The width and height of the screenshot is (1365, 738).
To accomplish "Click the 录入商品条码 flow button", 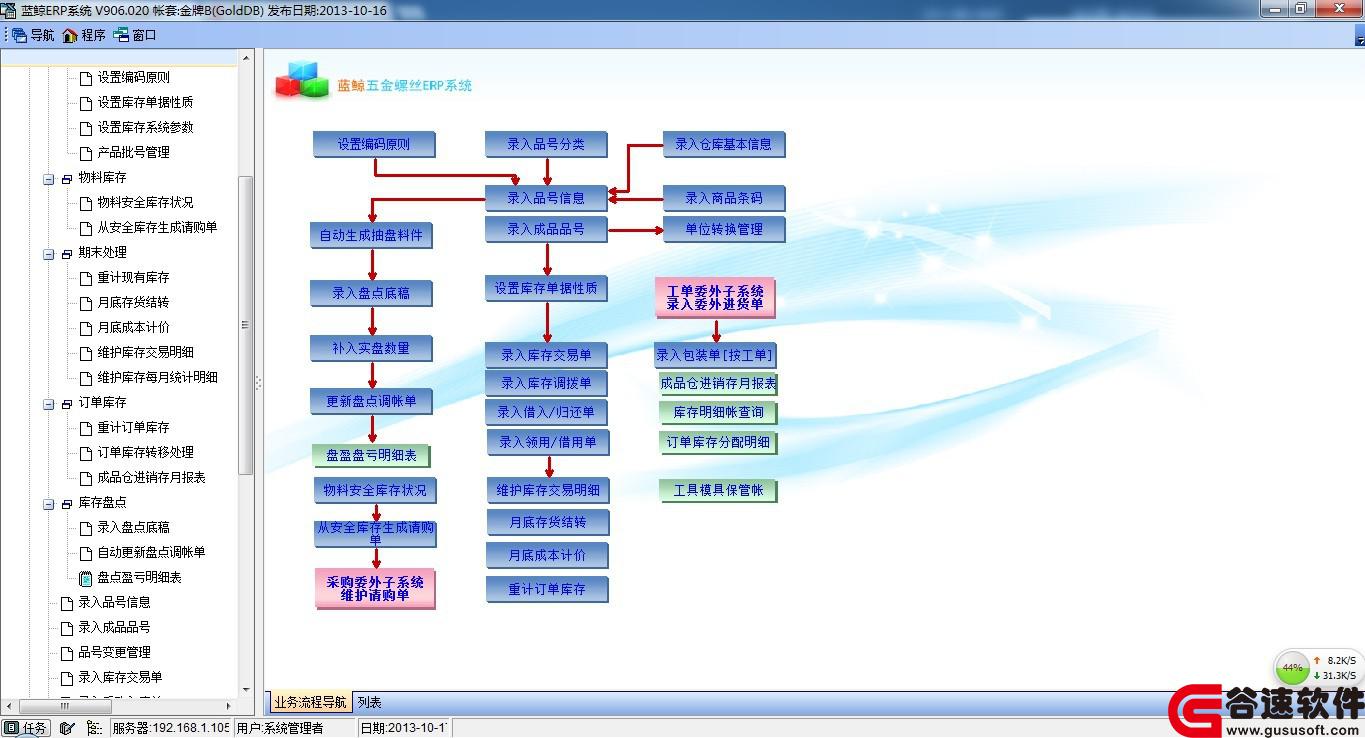I will [x=724, y=198].
